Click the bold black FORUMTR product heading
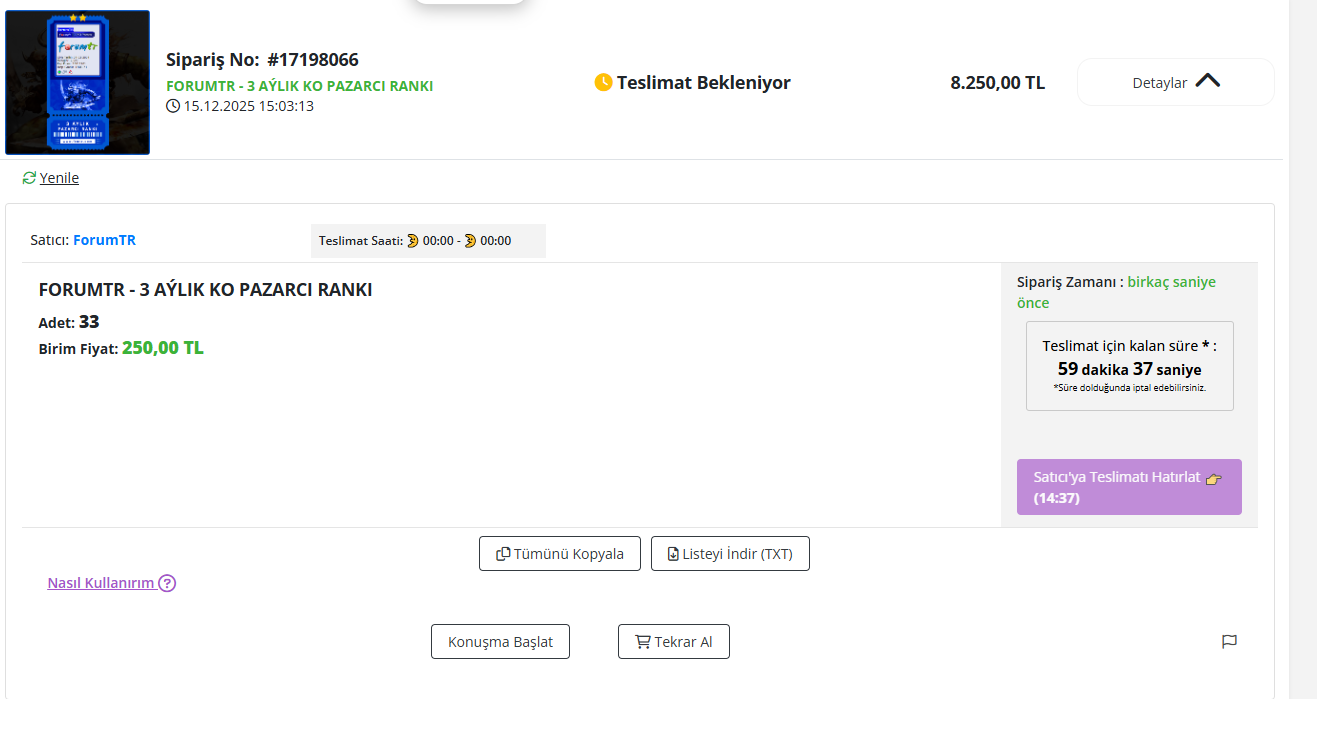The image size is (1324, 748). [206, 290]
